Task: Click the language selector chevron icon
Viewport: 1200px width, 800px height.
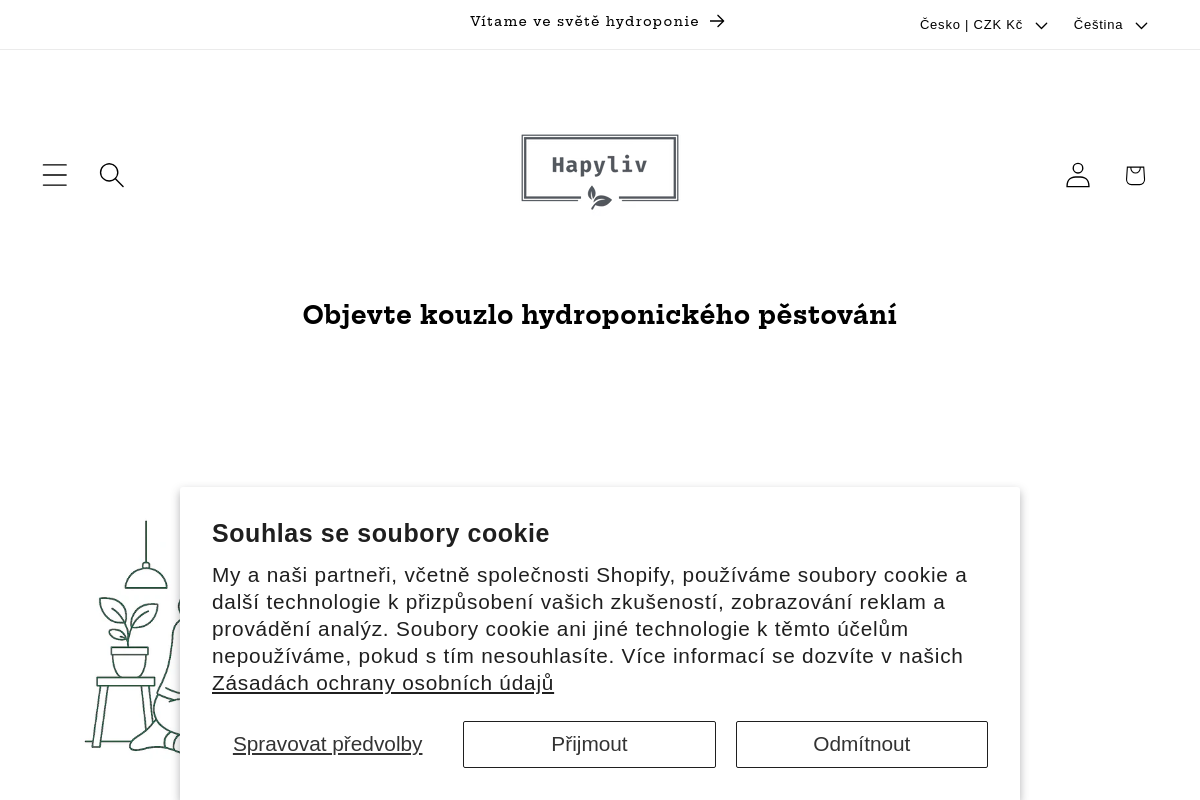Action: click(x=1141, y=25)
